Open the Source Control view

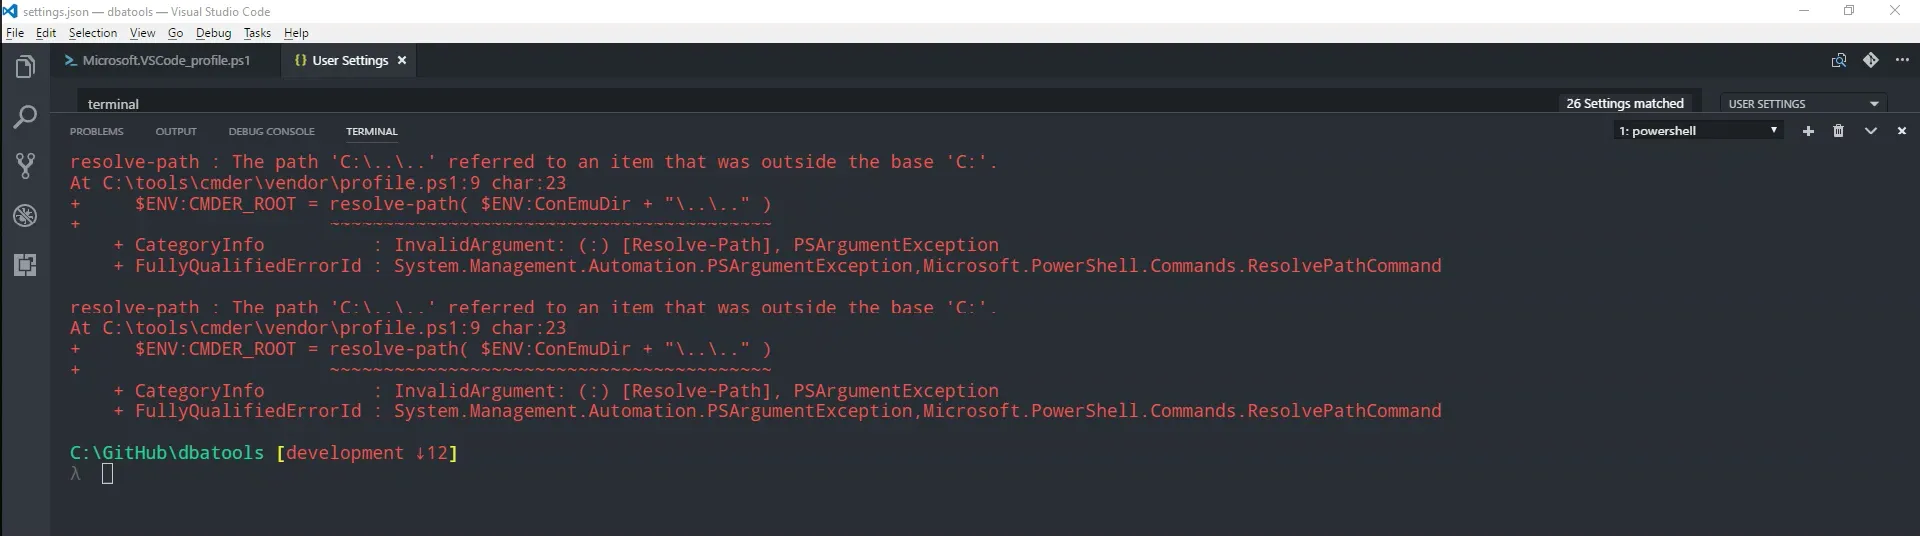tap(25, 166)
